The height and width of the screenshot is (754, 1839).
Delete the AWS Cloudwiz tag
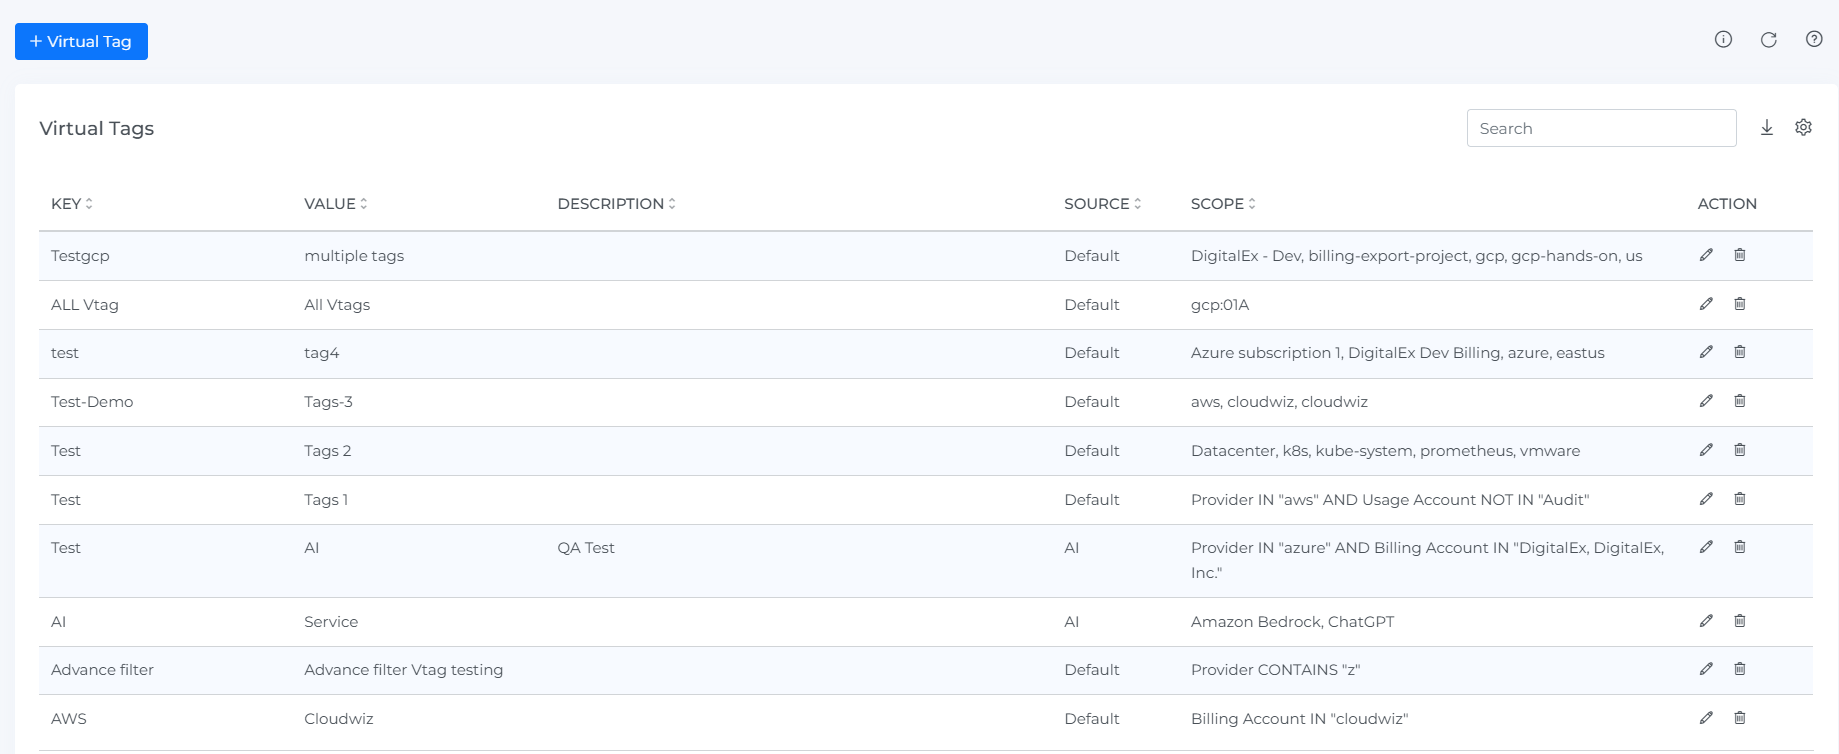[1740, 718]
